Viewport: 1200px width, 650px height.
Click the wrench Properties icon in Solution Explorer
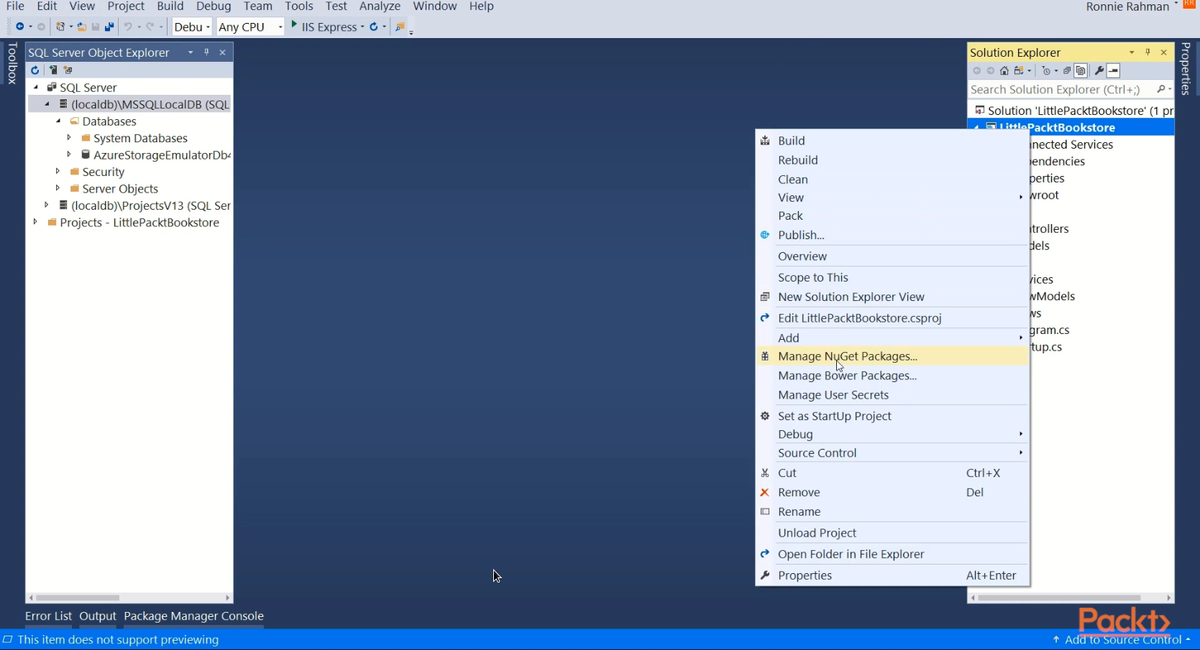click(x=1099, y=70)
